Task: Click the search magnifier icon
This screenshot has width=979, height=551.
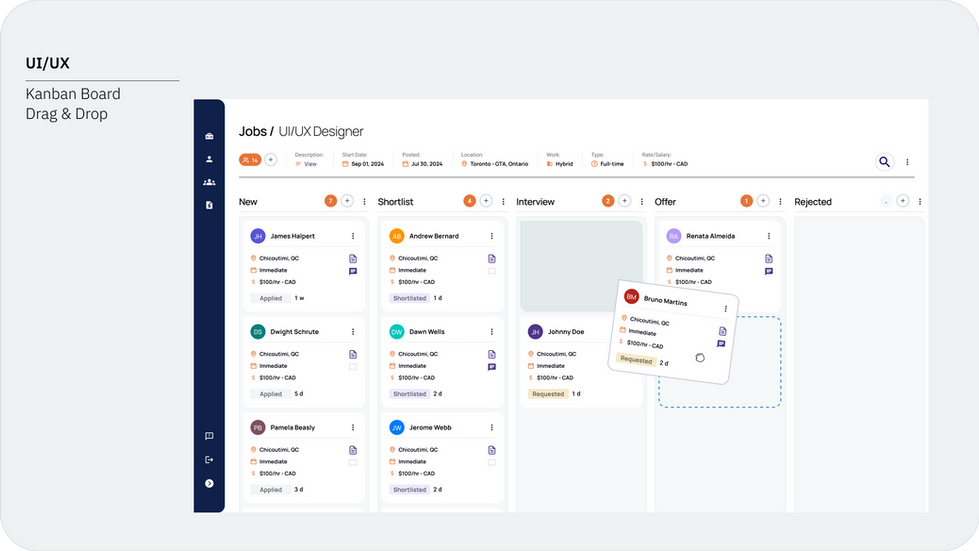Action: click(885, 162)
